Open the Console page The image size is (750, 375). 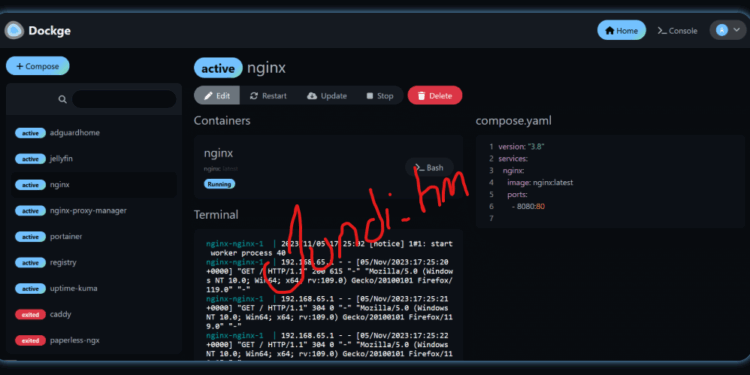pyautogui.click(x=677, y=31)
